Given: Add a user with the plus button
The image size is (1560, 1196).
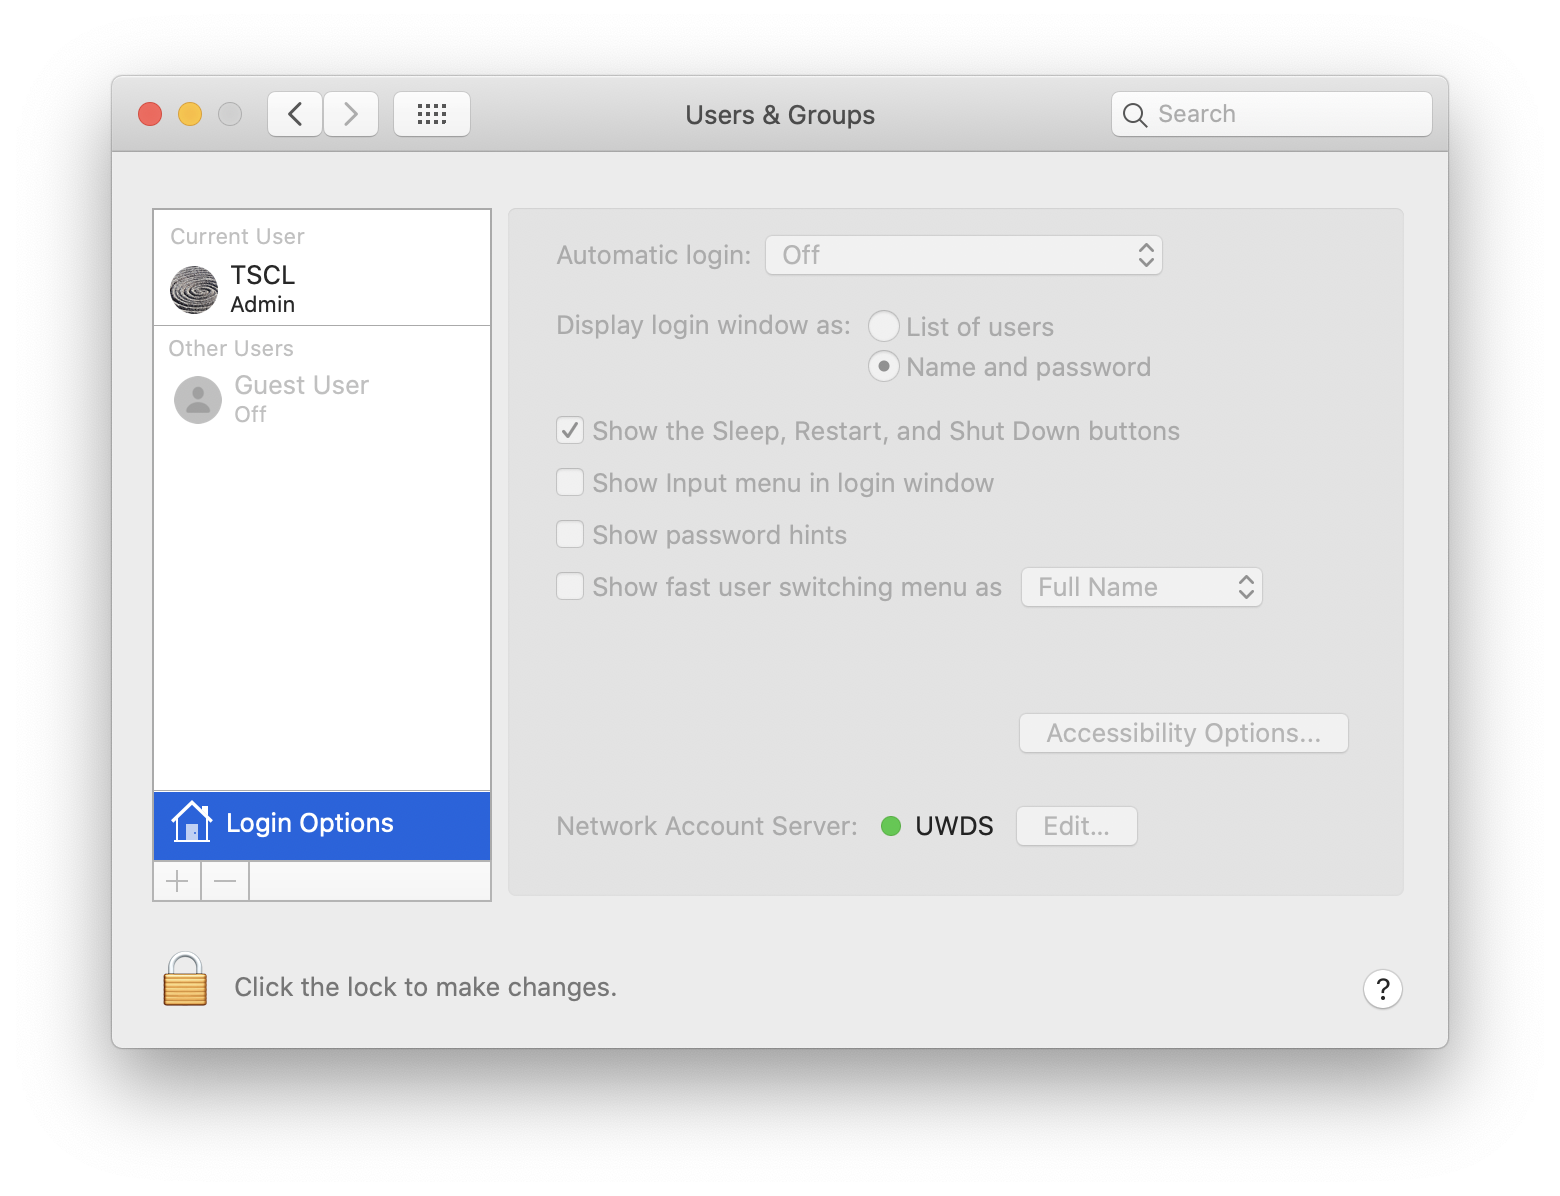Looking at the screenshot, I should coord(177,881).
